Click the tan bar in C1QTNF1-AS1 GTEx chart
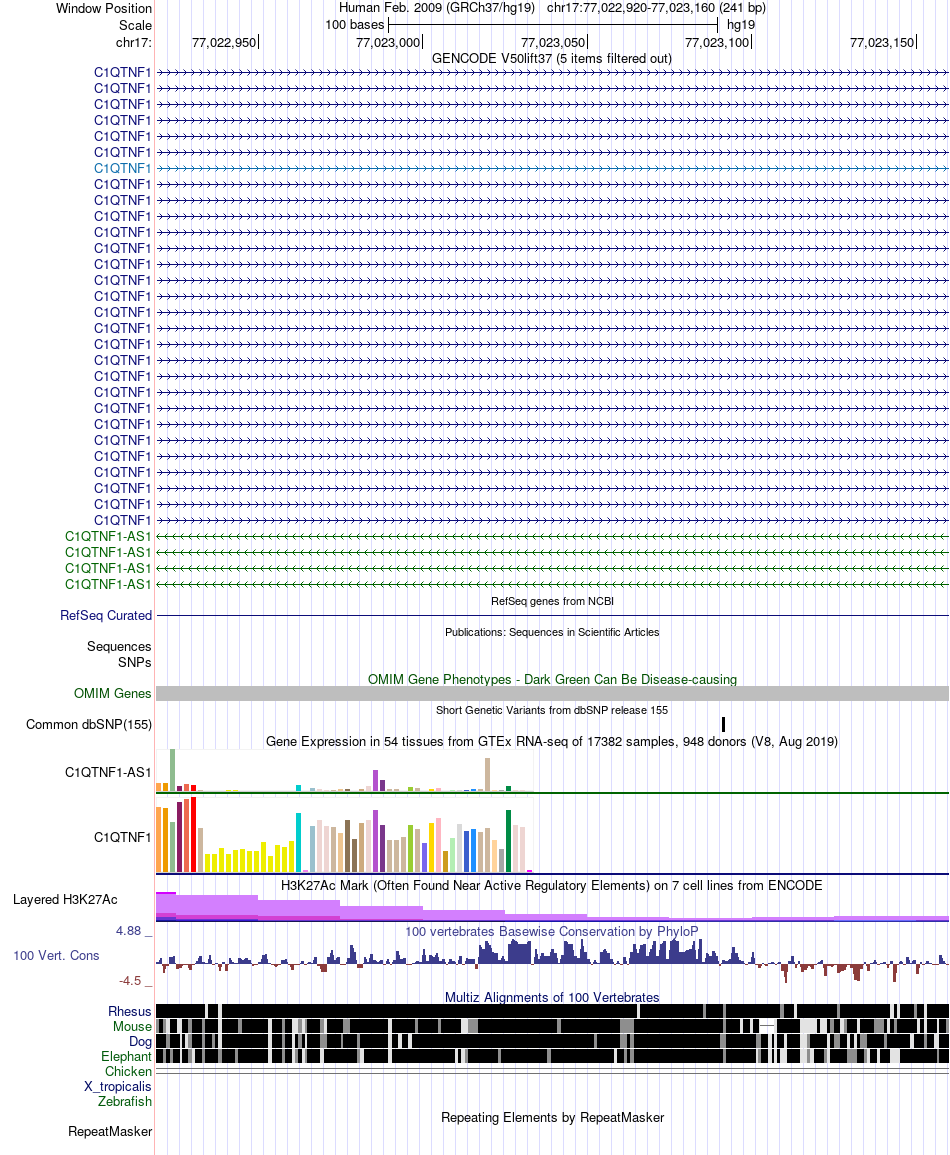Screen dimensions: 950x1155 click(488, 775)
